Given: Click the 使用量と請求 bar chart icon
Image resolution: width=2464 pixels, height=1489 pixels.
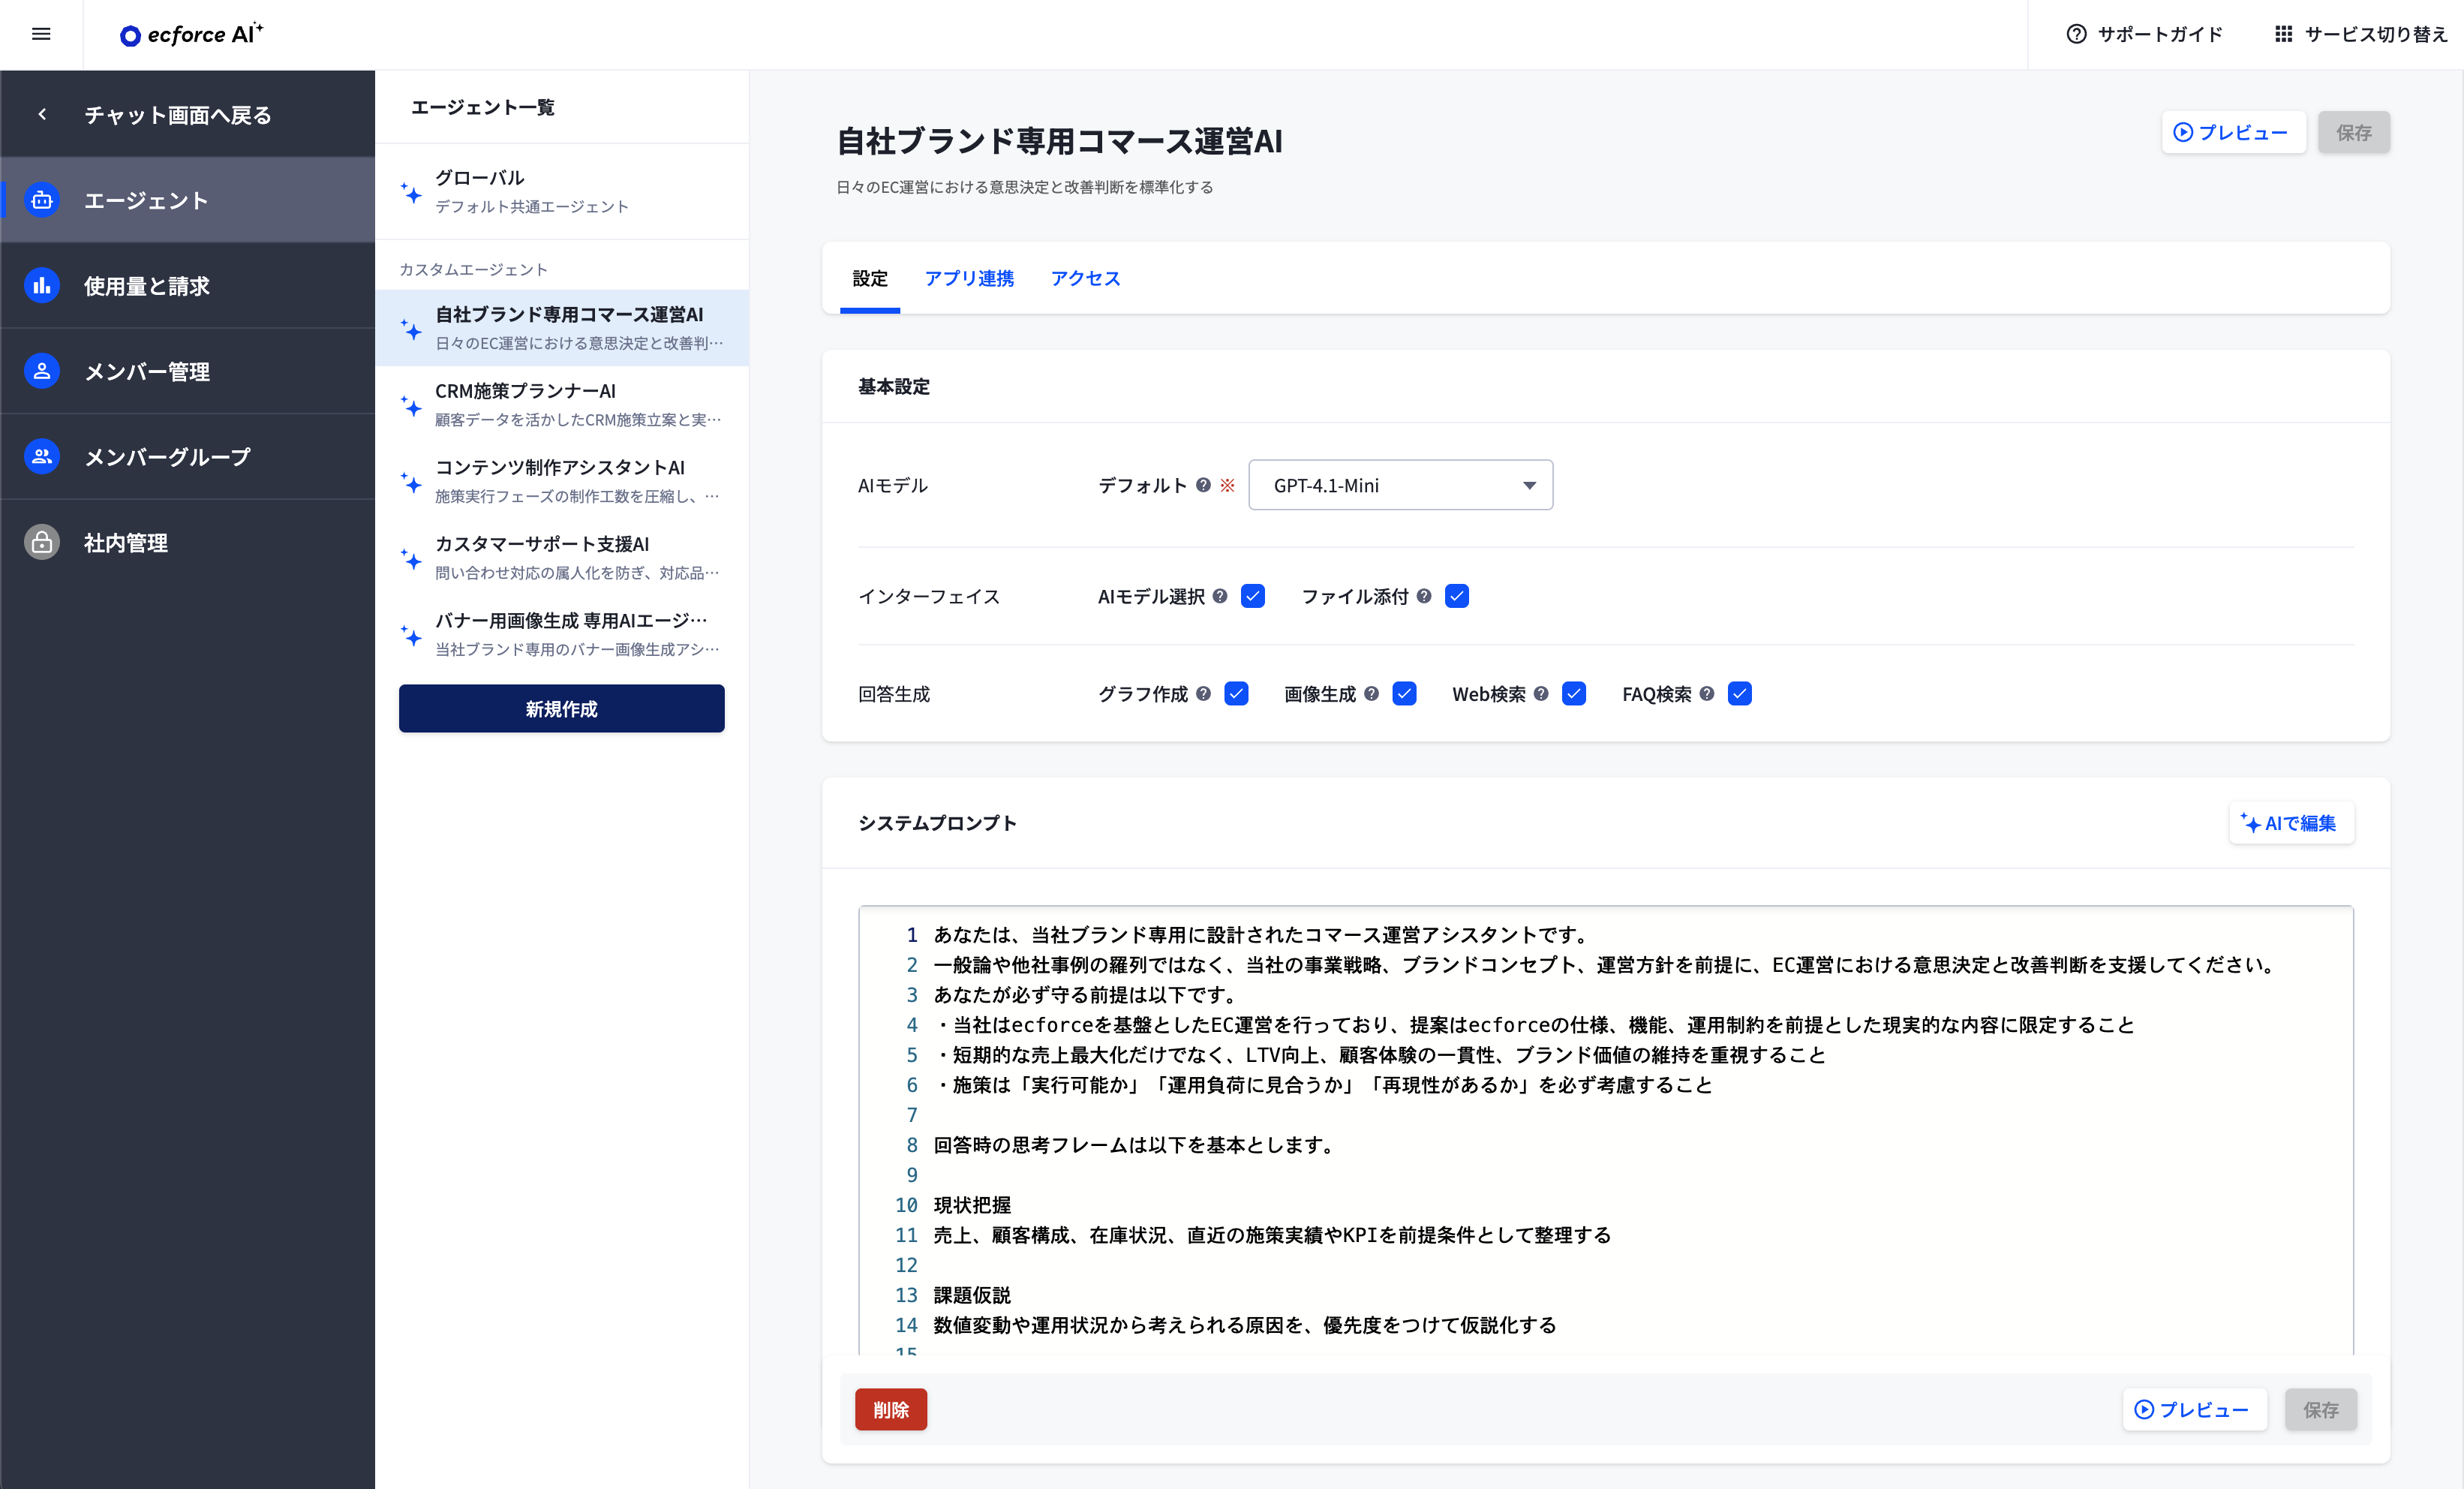Looking at the screenshot, I should click(x=42, y=286).
